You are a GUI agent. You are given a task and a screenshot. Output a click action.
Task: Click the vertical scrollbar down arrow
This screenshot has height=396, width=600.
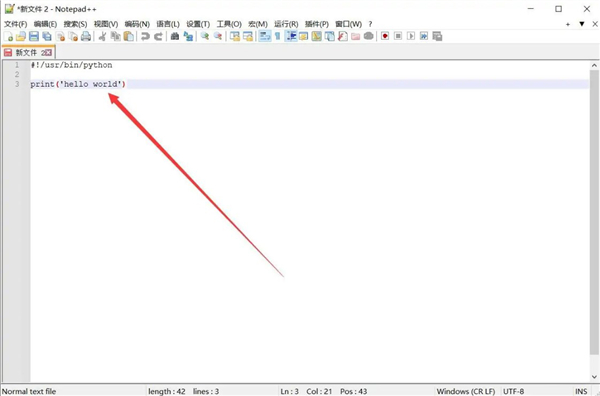[x=594, y=376]
